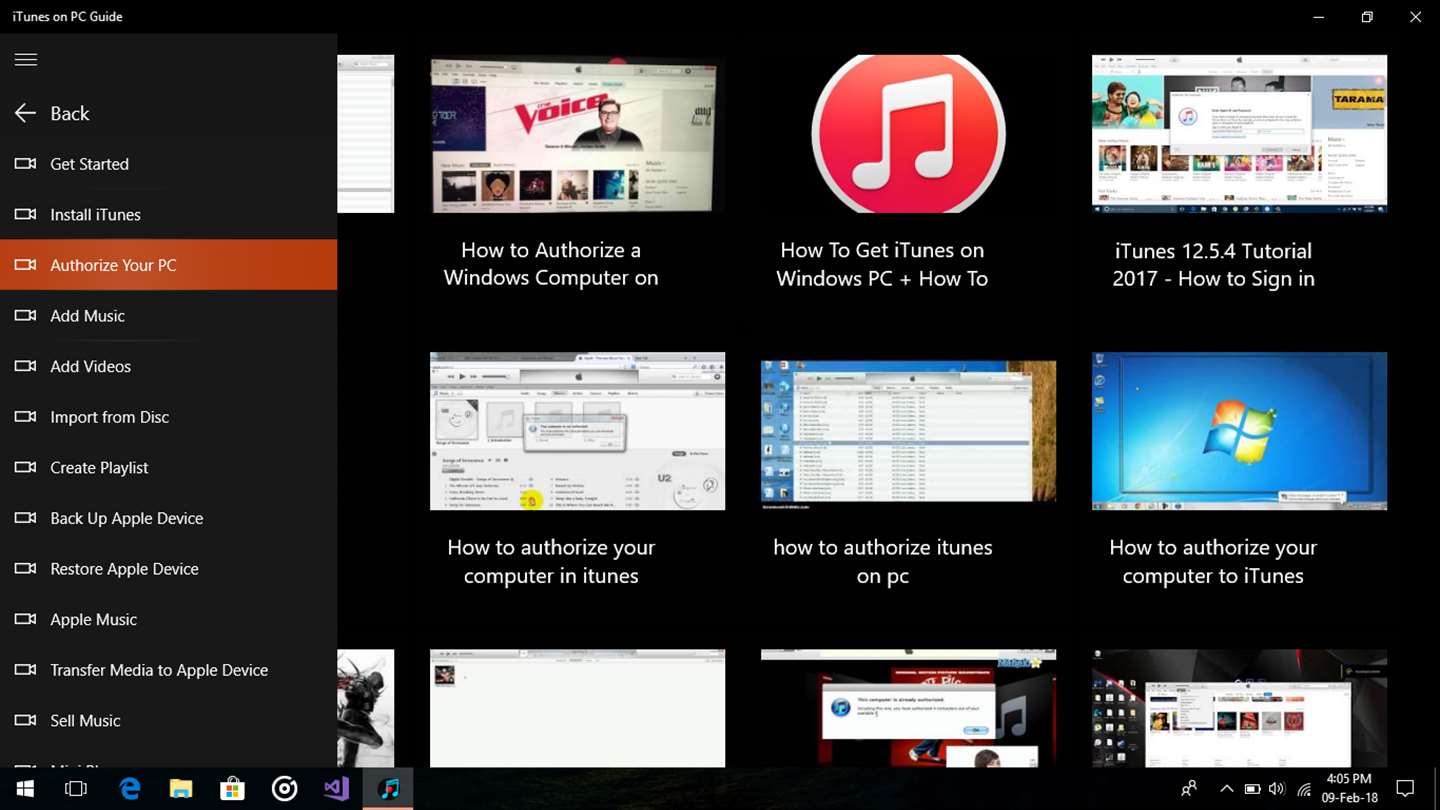Image resolution: width=1440 pixels, height=810 pixels.
Task: Toggle the hamburger navigation menu
Action: 26,60
